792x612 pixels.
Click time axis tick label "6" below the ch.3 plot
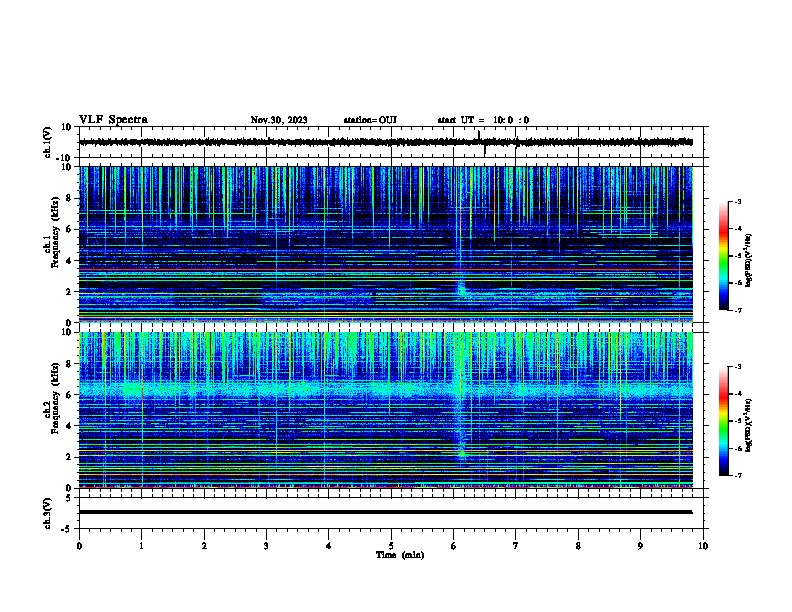(453, 546)
